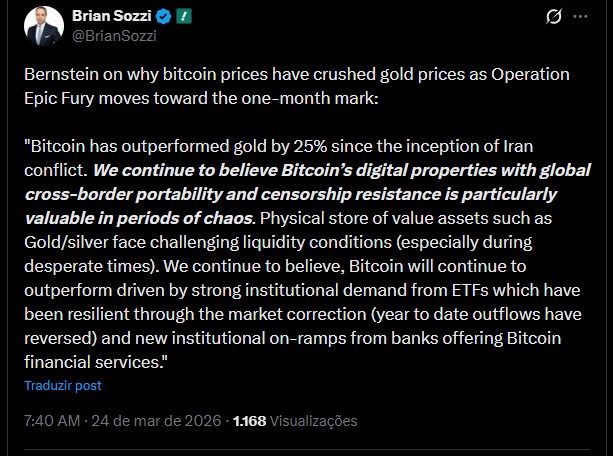Visit the @BrianSozzi handle link
The image size is (613, 456).
pos(115,35)
